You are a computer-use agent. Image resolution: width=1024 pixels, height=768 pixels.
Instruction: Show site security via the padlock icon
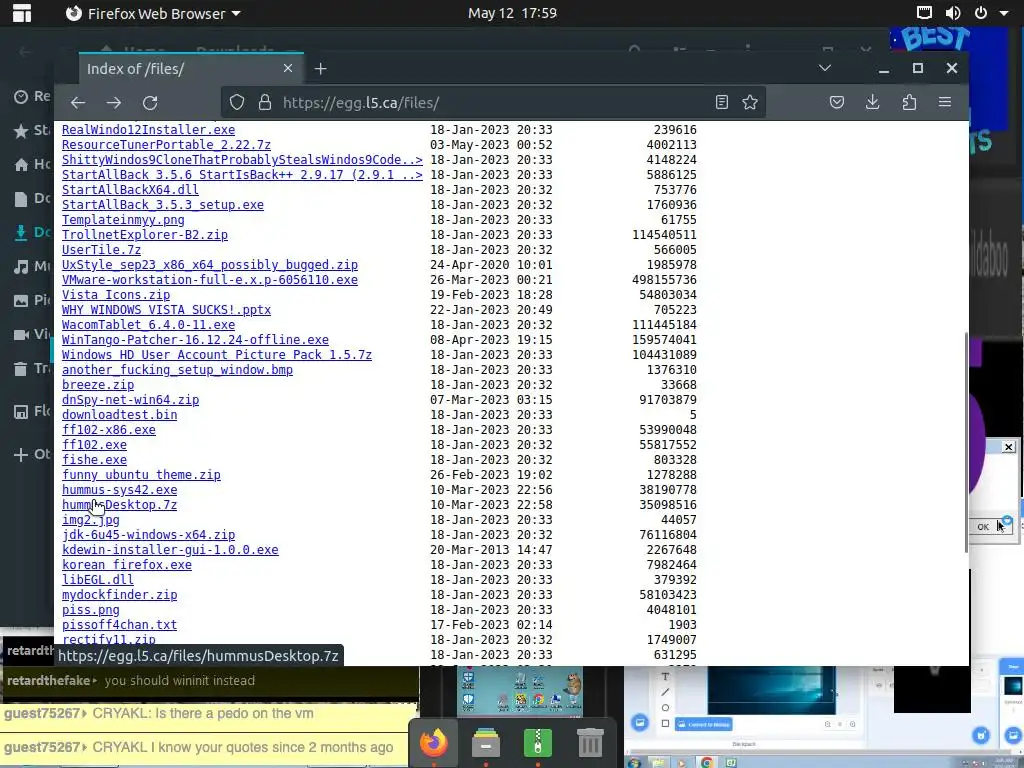coord(264,103)
